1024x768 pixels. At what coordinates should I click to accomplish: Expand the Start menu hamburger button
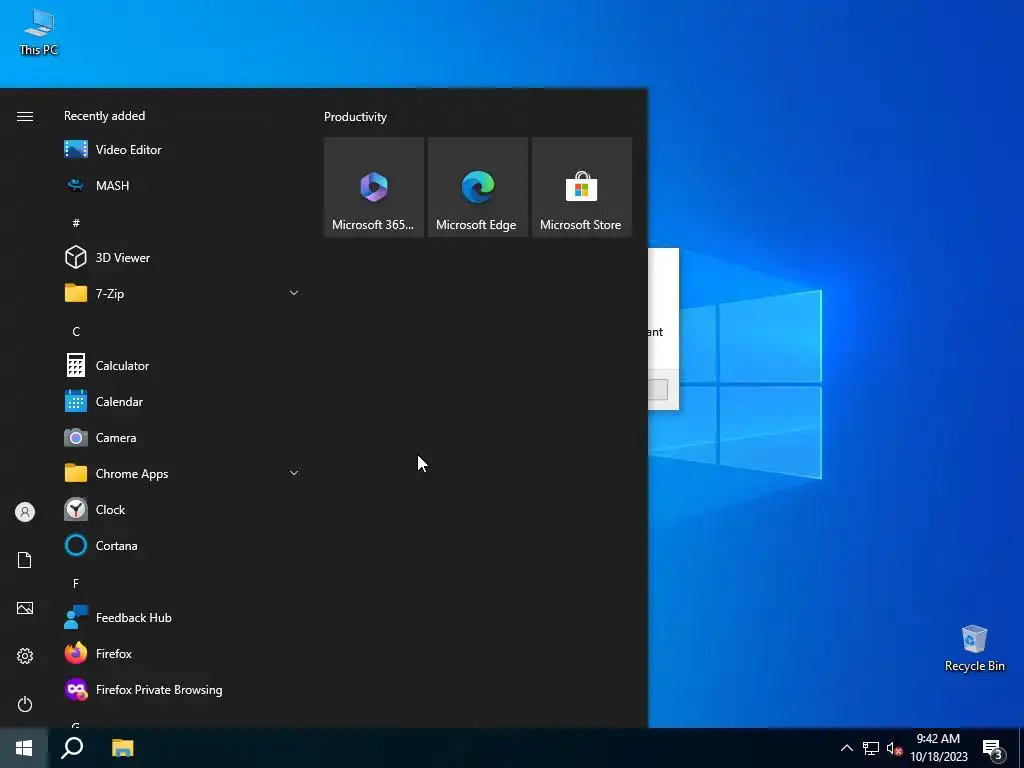(x=25, y=116)
